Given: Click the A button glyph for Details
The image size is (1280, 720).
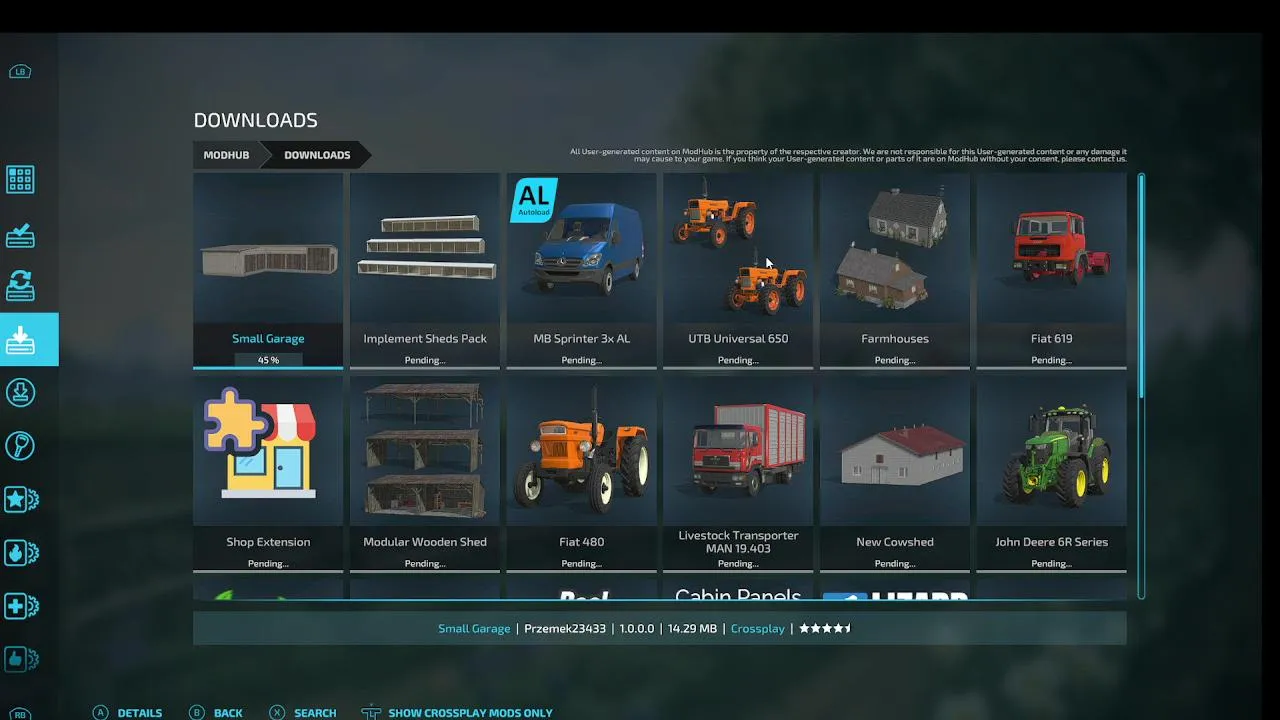Looking at the screenshot, I should [100, 713].
